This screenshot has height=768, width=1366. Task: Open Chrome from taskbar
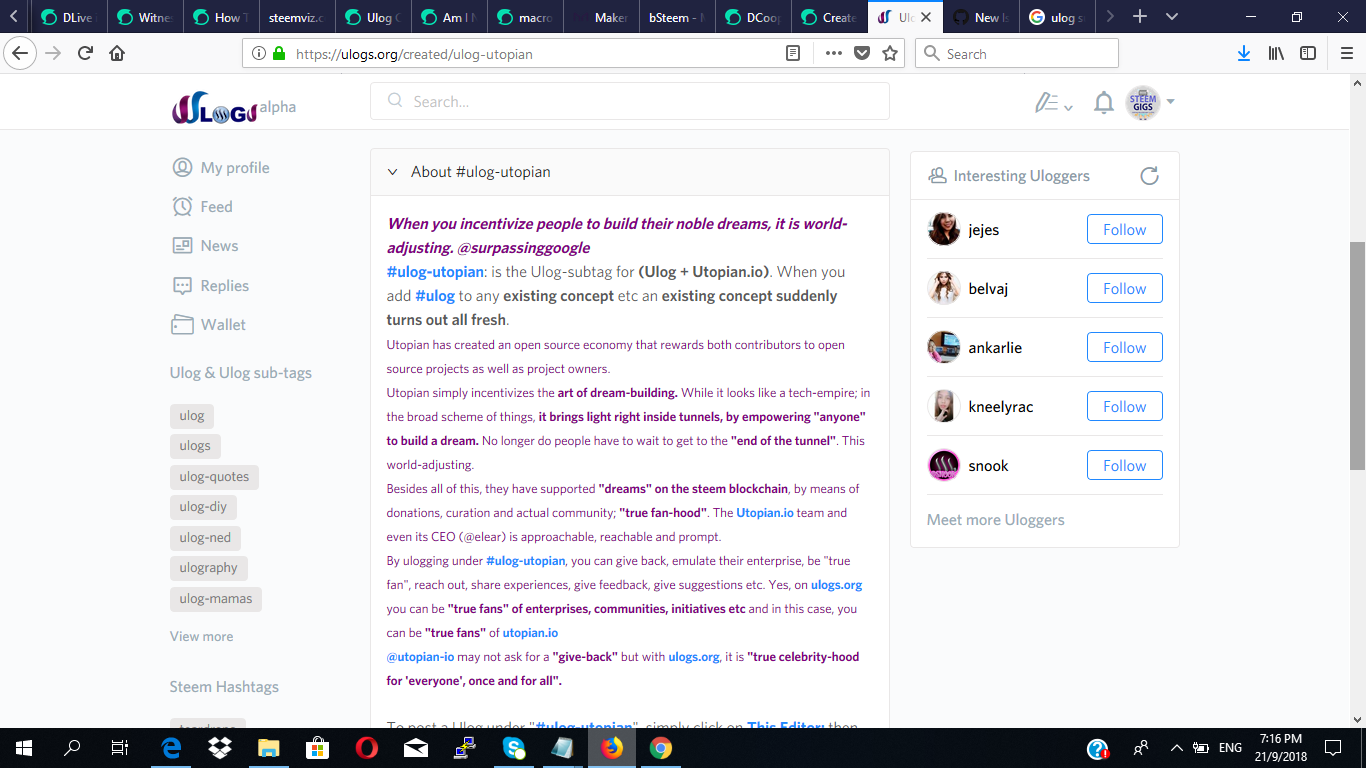click(x=660, y=747)
